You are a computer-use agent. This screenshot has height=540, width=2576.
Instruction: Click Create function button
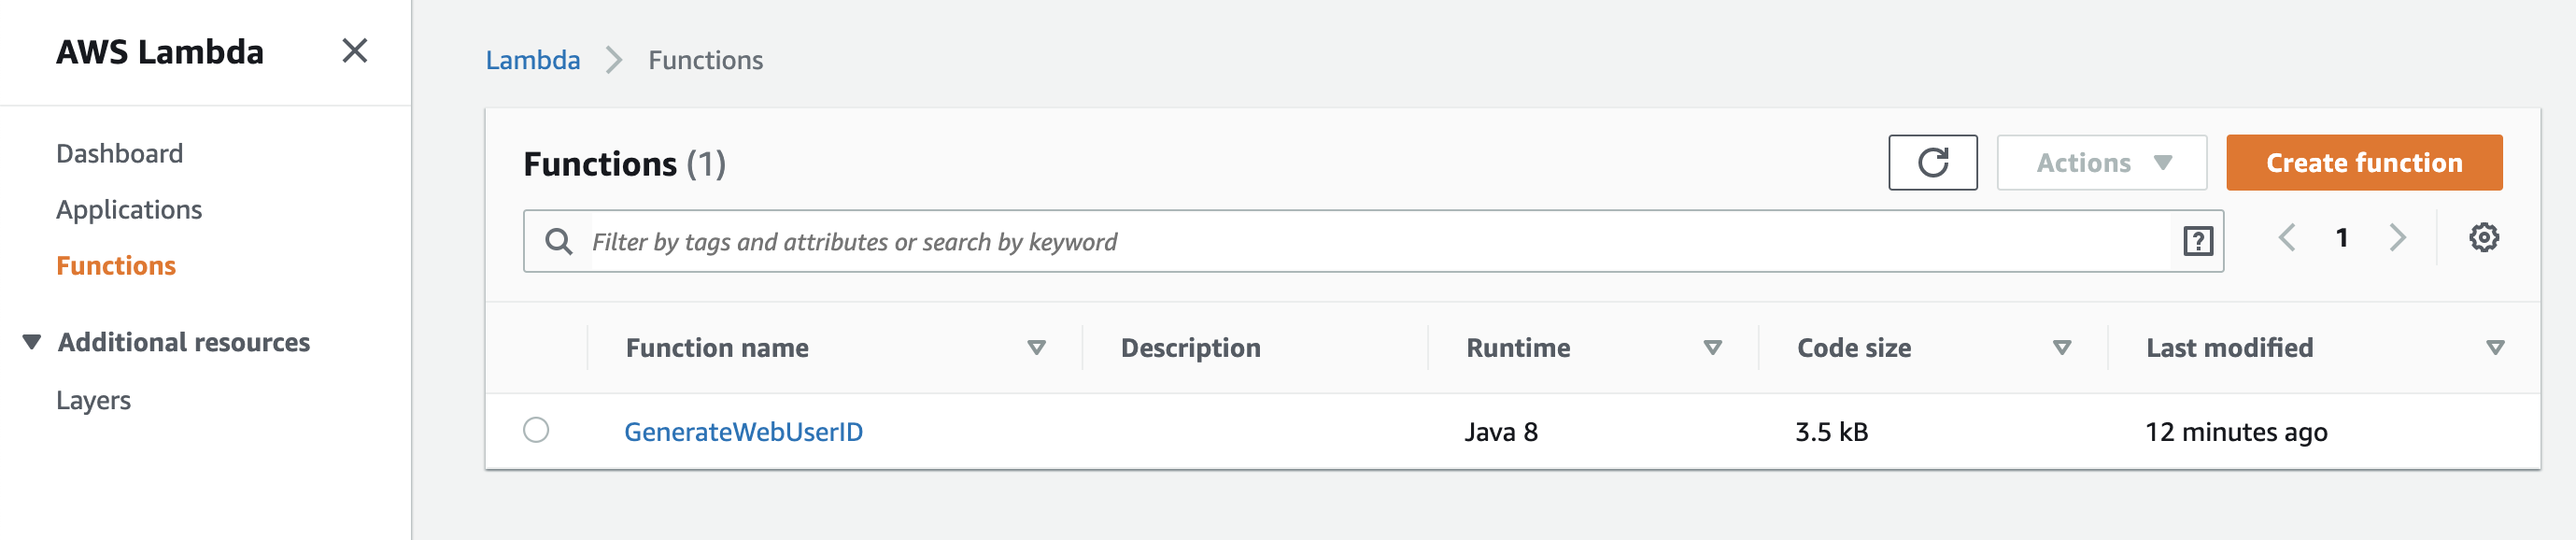(2364, 163)
